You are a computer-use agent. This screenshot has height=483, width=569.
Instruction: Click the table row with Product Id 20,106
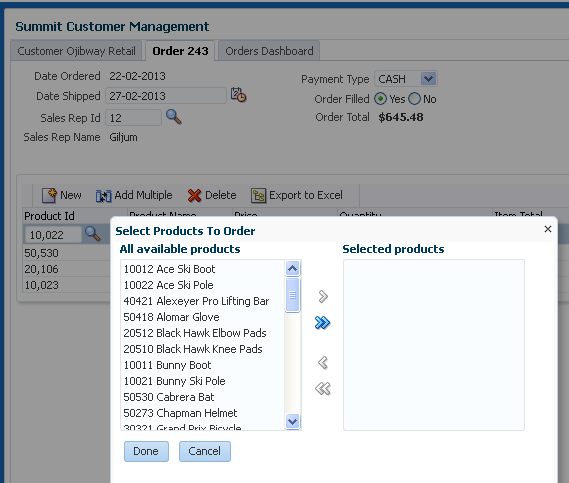[x=66, y=269]
